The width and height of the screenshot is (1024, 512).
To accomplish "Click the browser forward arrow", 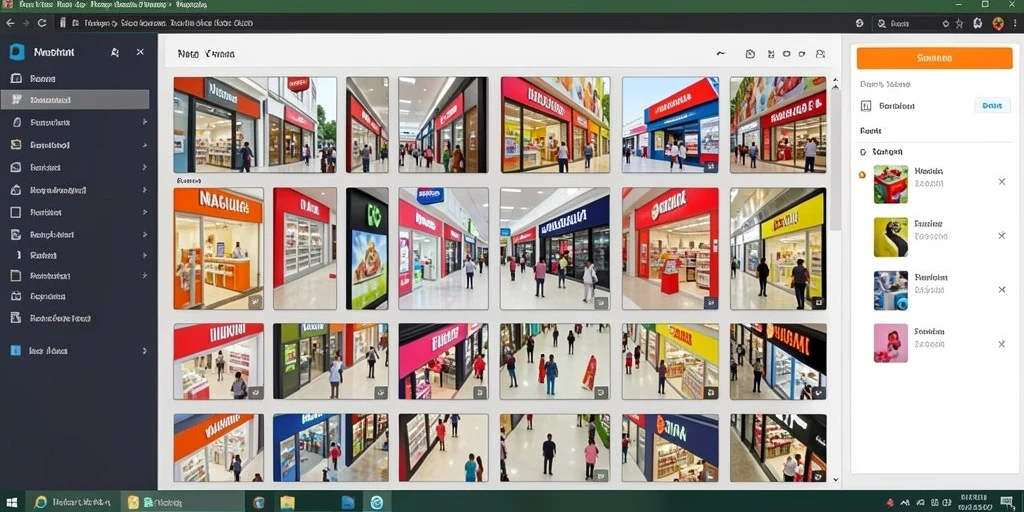I will 26,23.
